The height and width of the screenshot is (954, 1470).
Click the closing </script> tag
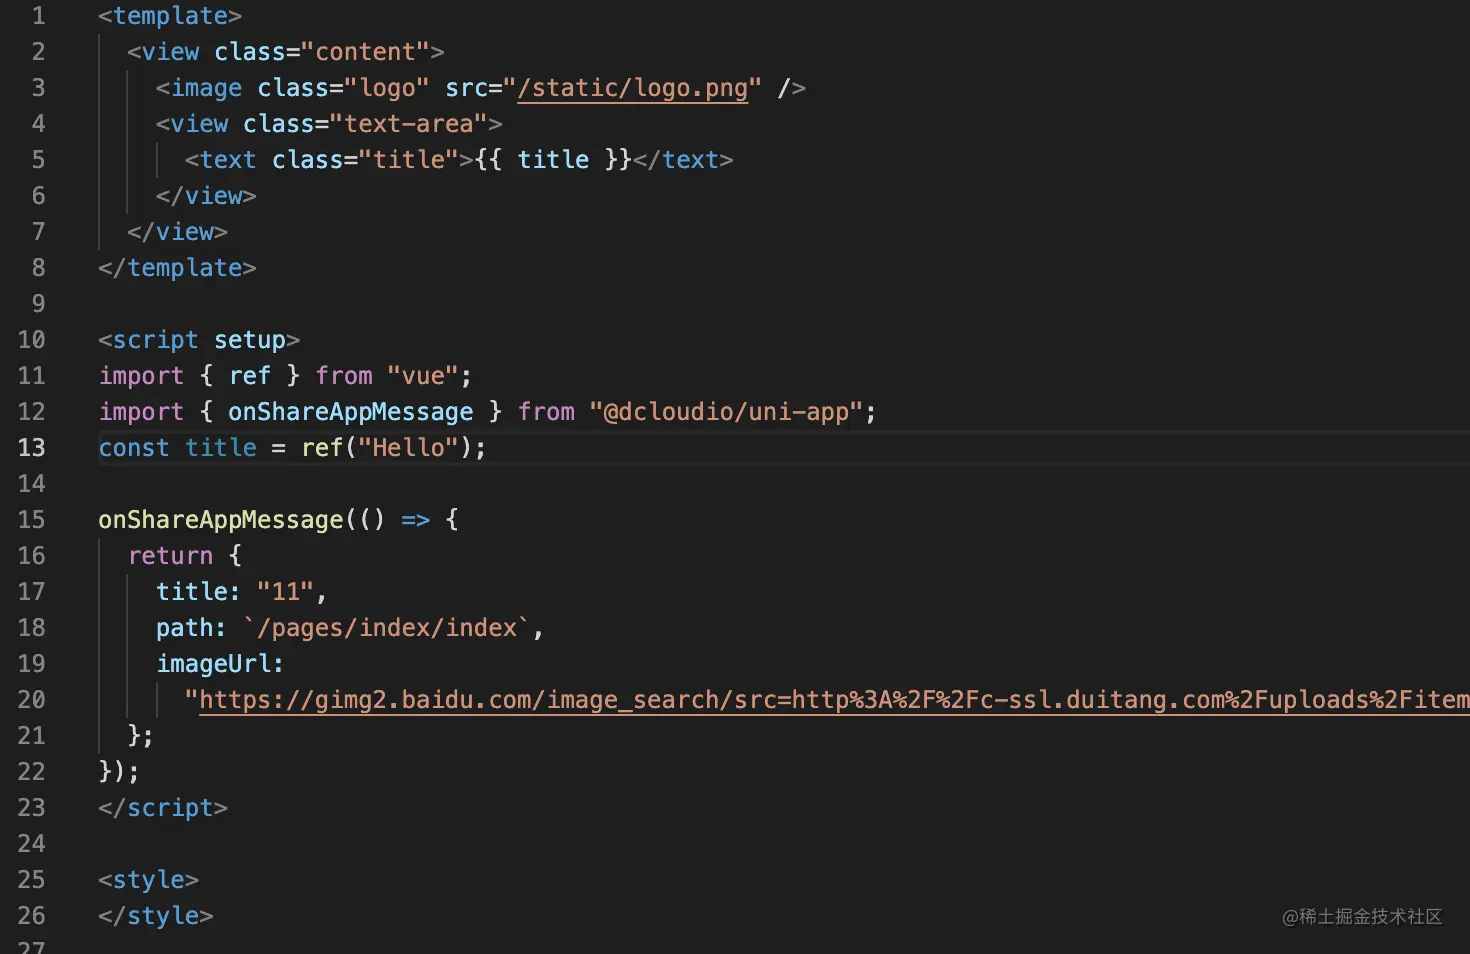tap(163, 808)
